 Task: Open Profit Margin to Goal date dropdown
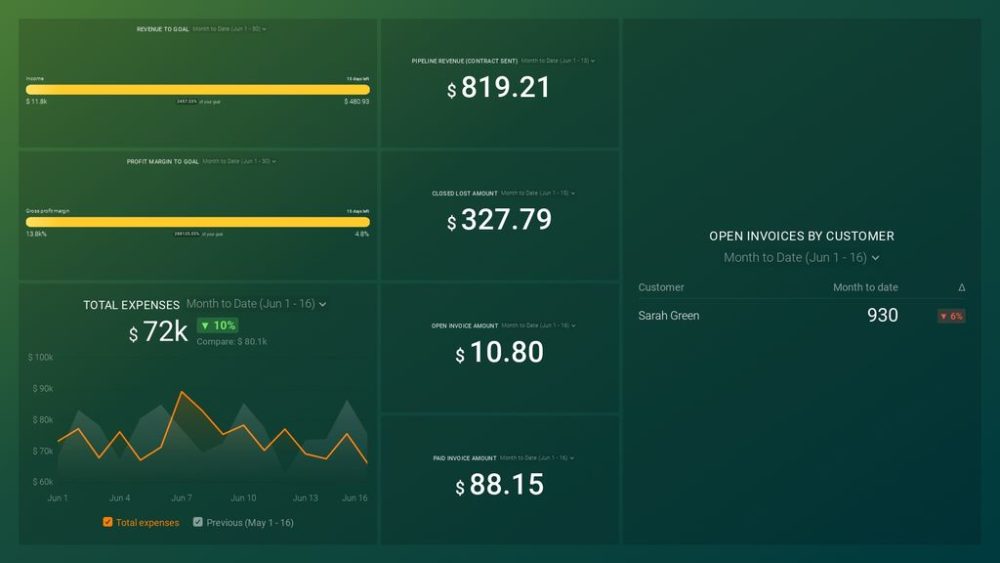pos(239,160)
